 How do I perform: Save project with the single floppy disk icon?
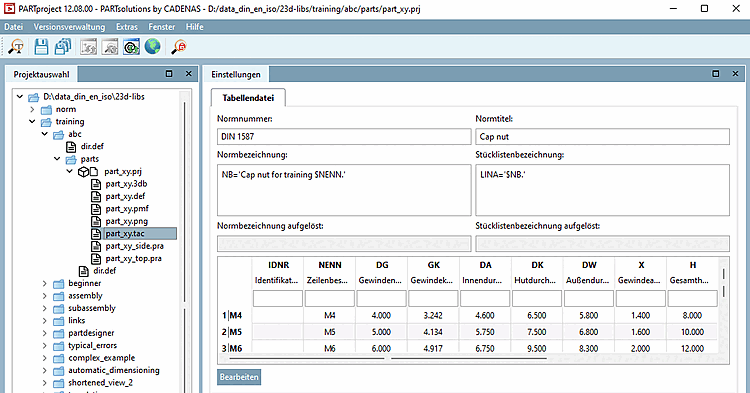(x=41, y=47)
